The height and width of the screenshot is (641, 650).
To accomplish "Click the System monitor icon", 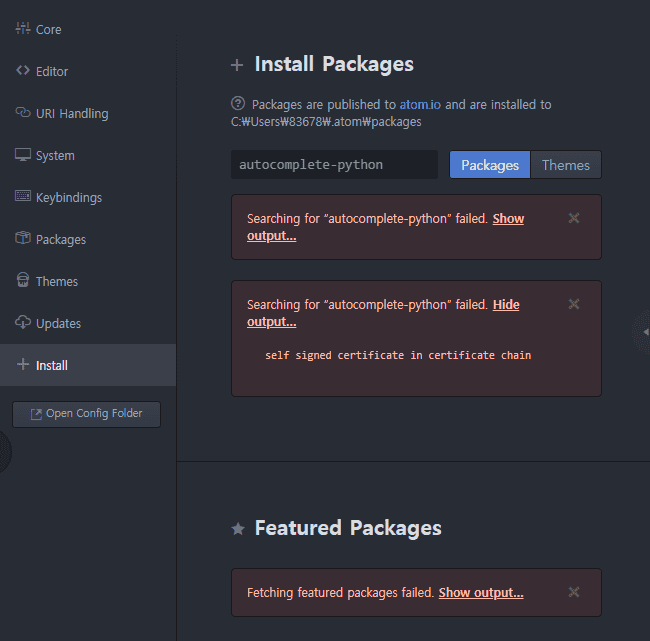I will point(23,155).
